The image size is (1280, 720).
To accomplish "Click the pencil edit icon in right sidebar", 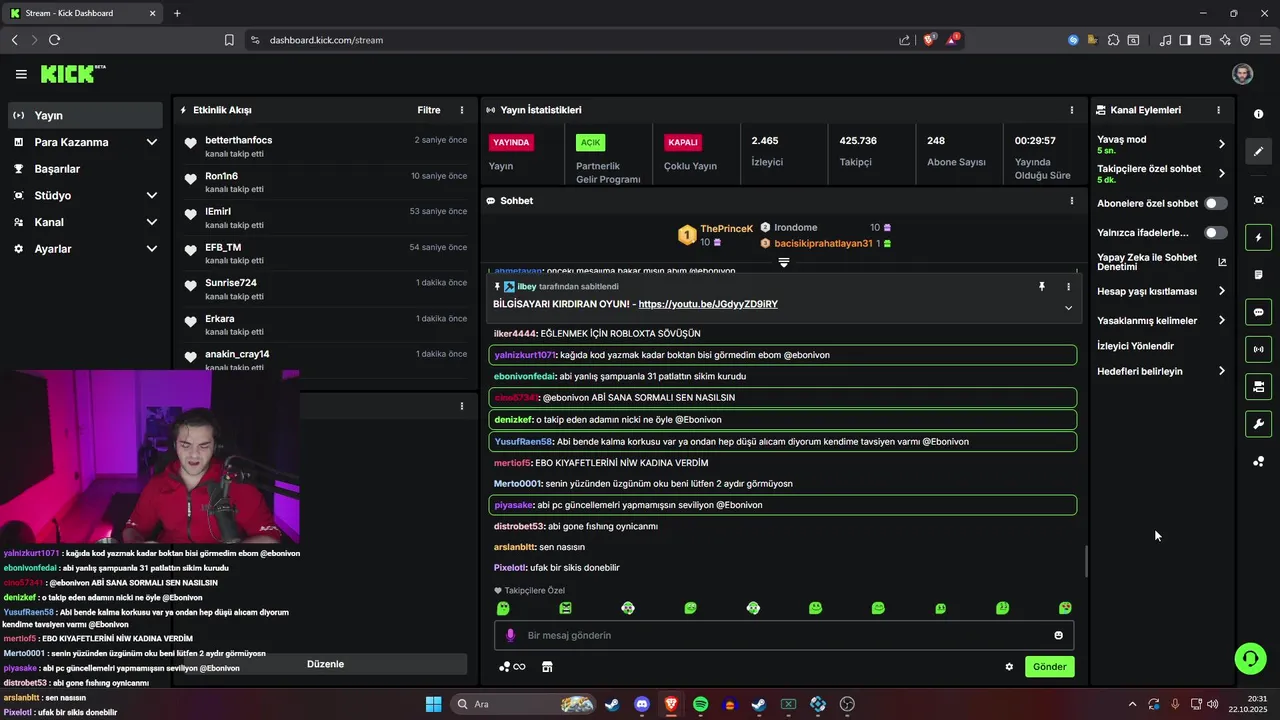I will [x=1258, y=152].
